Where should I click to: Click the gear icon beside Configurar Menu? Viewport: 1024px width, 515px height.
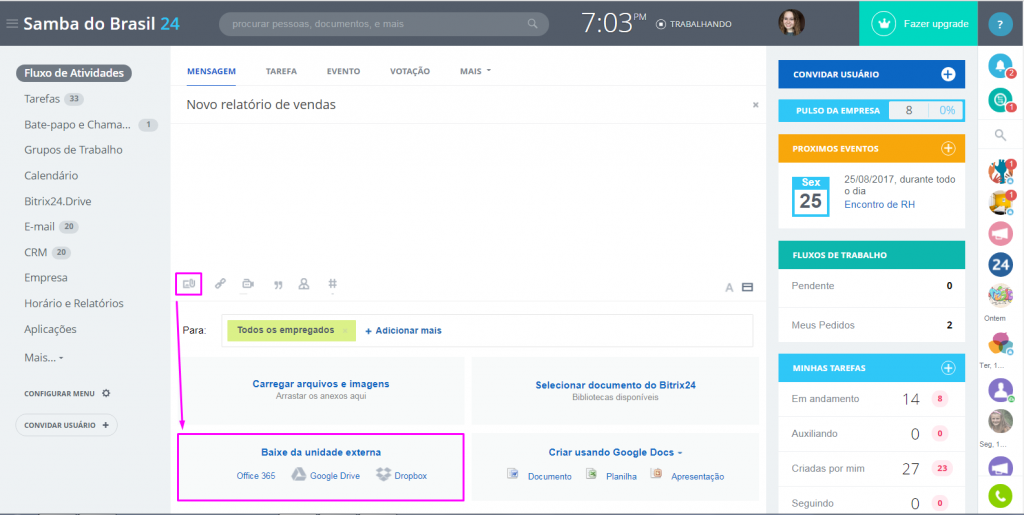[106, 394]
